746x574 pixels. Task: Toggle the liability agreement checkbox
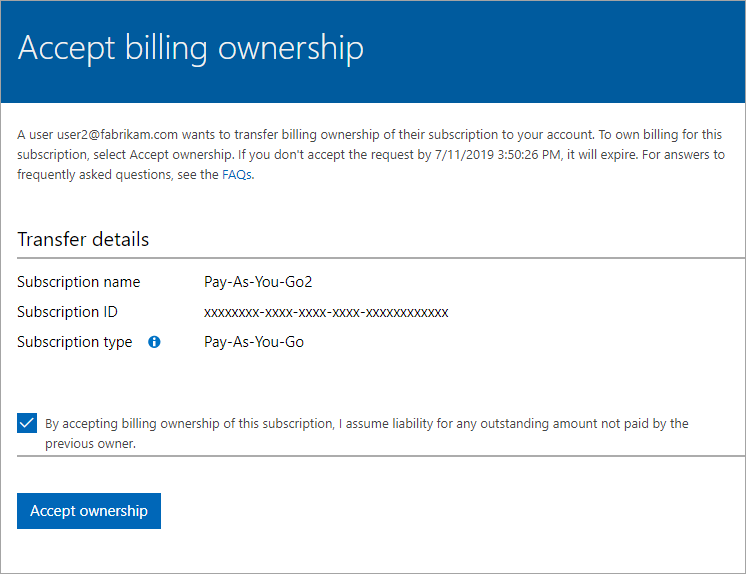[x=27, y=423]
